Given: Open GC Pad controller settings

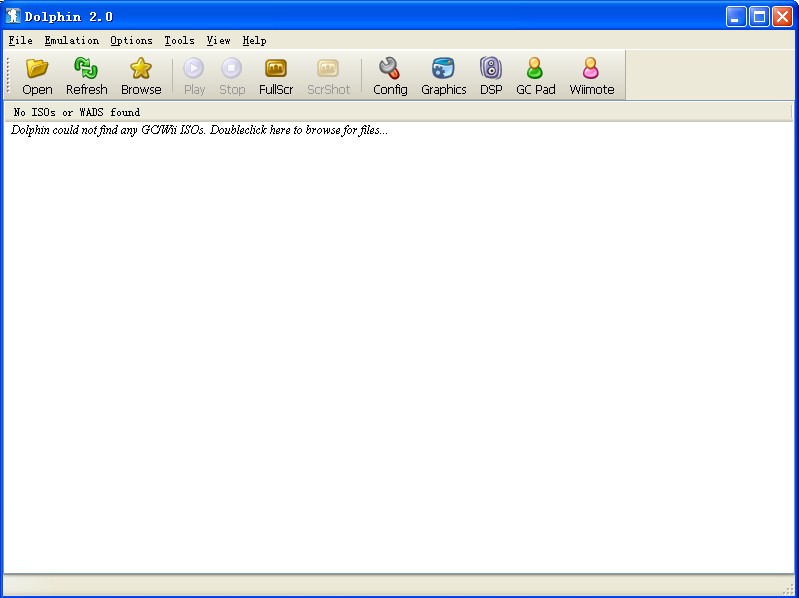Looking at the screenshot, I should coord(535,76).
